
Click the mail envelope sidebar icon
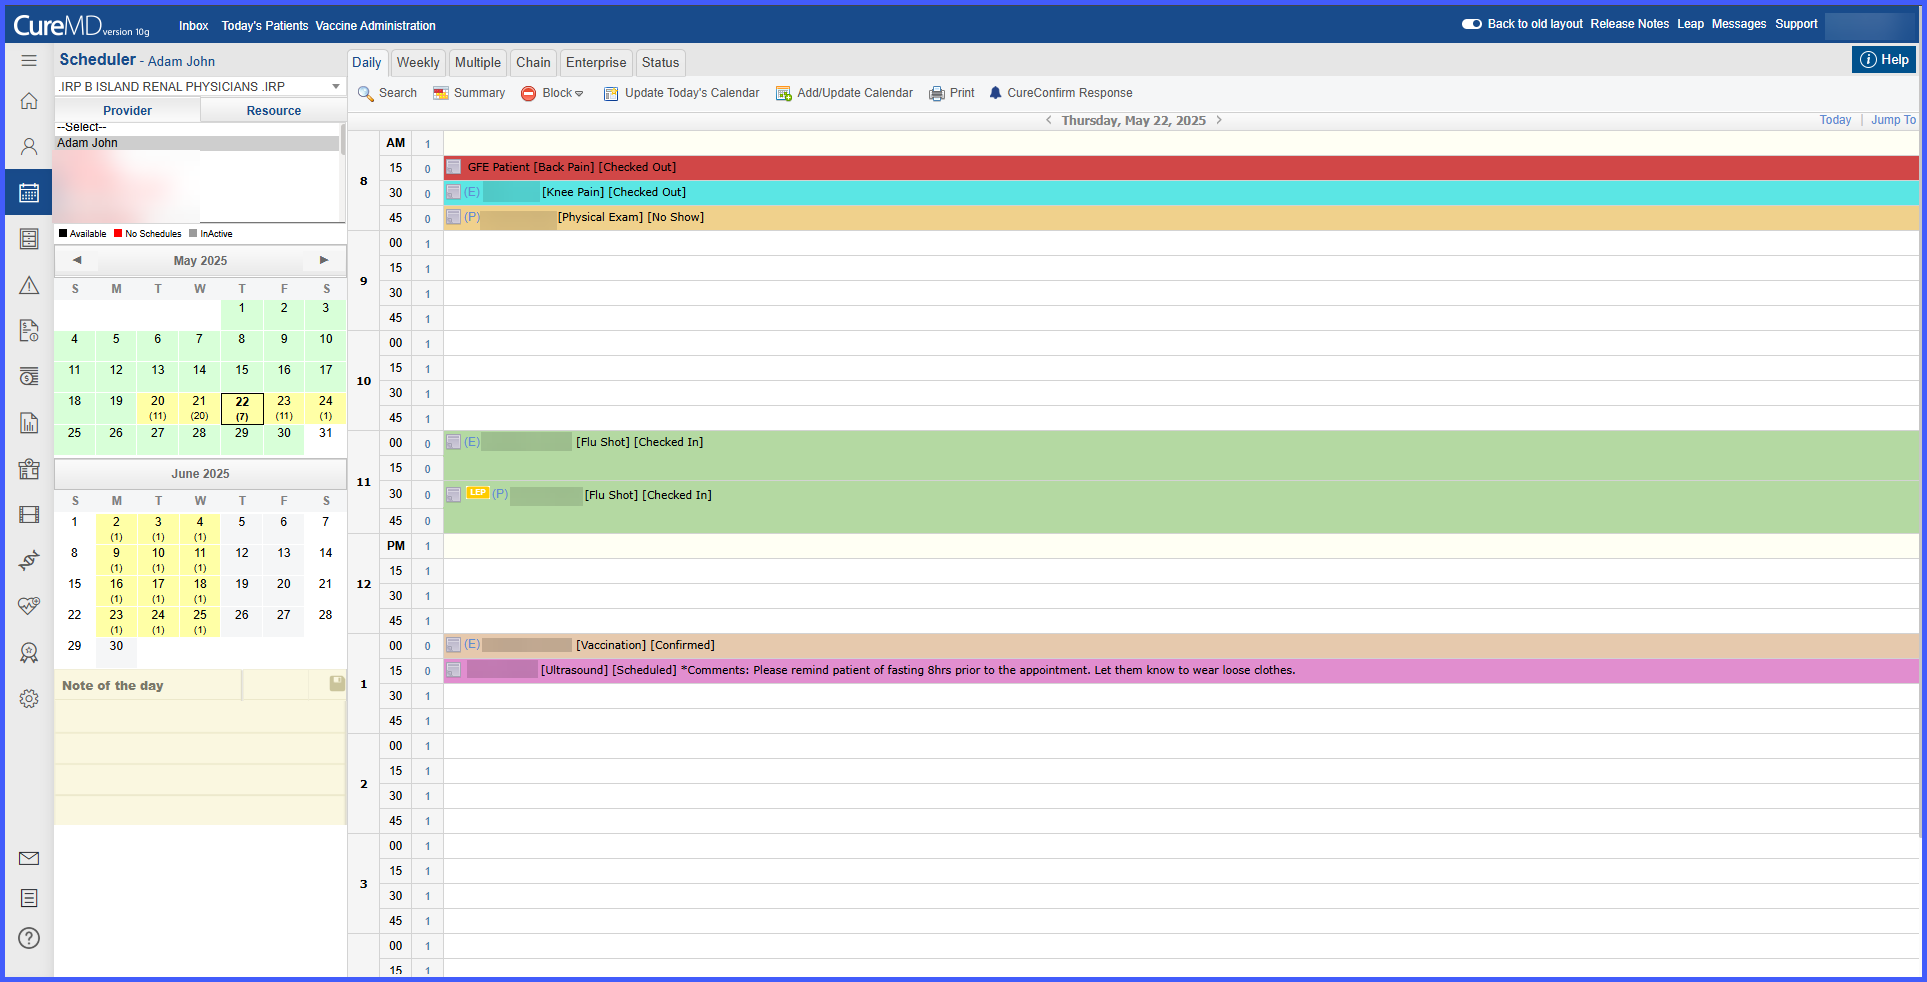(29, 858)
